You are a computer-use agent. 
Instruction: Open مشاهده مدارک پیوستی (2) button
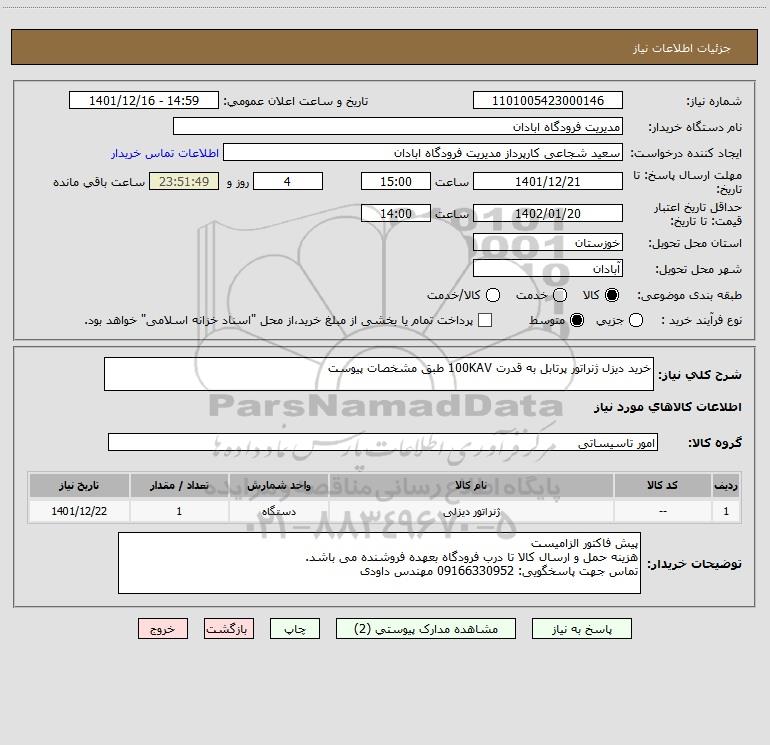426,629
